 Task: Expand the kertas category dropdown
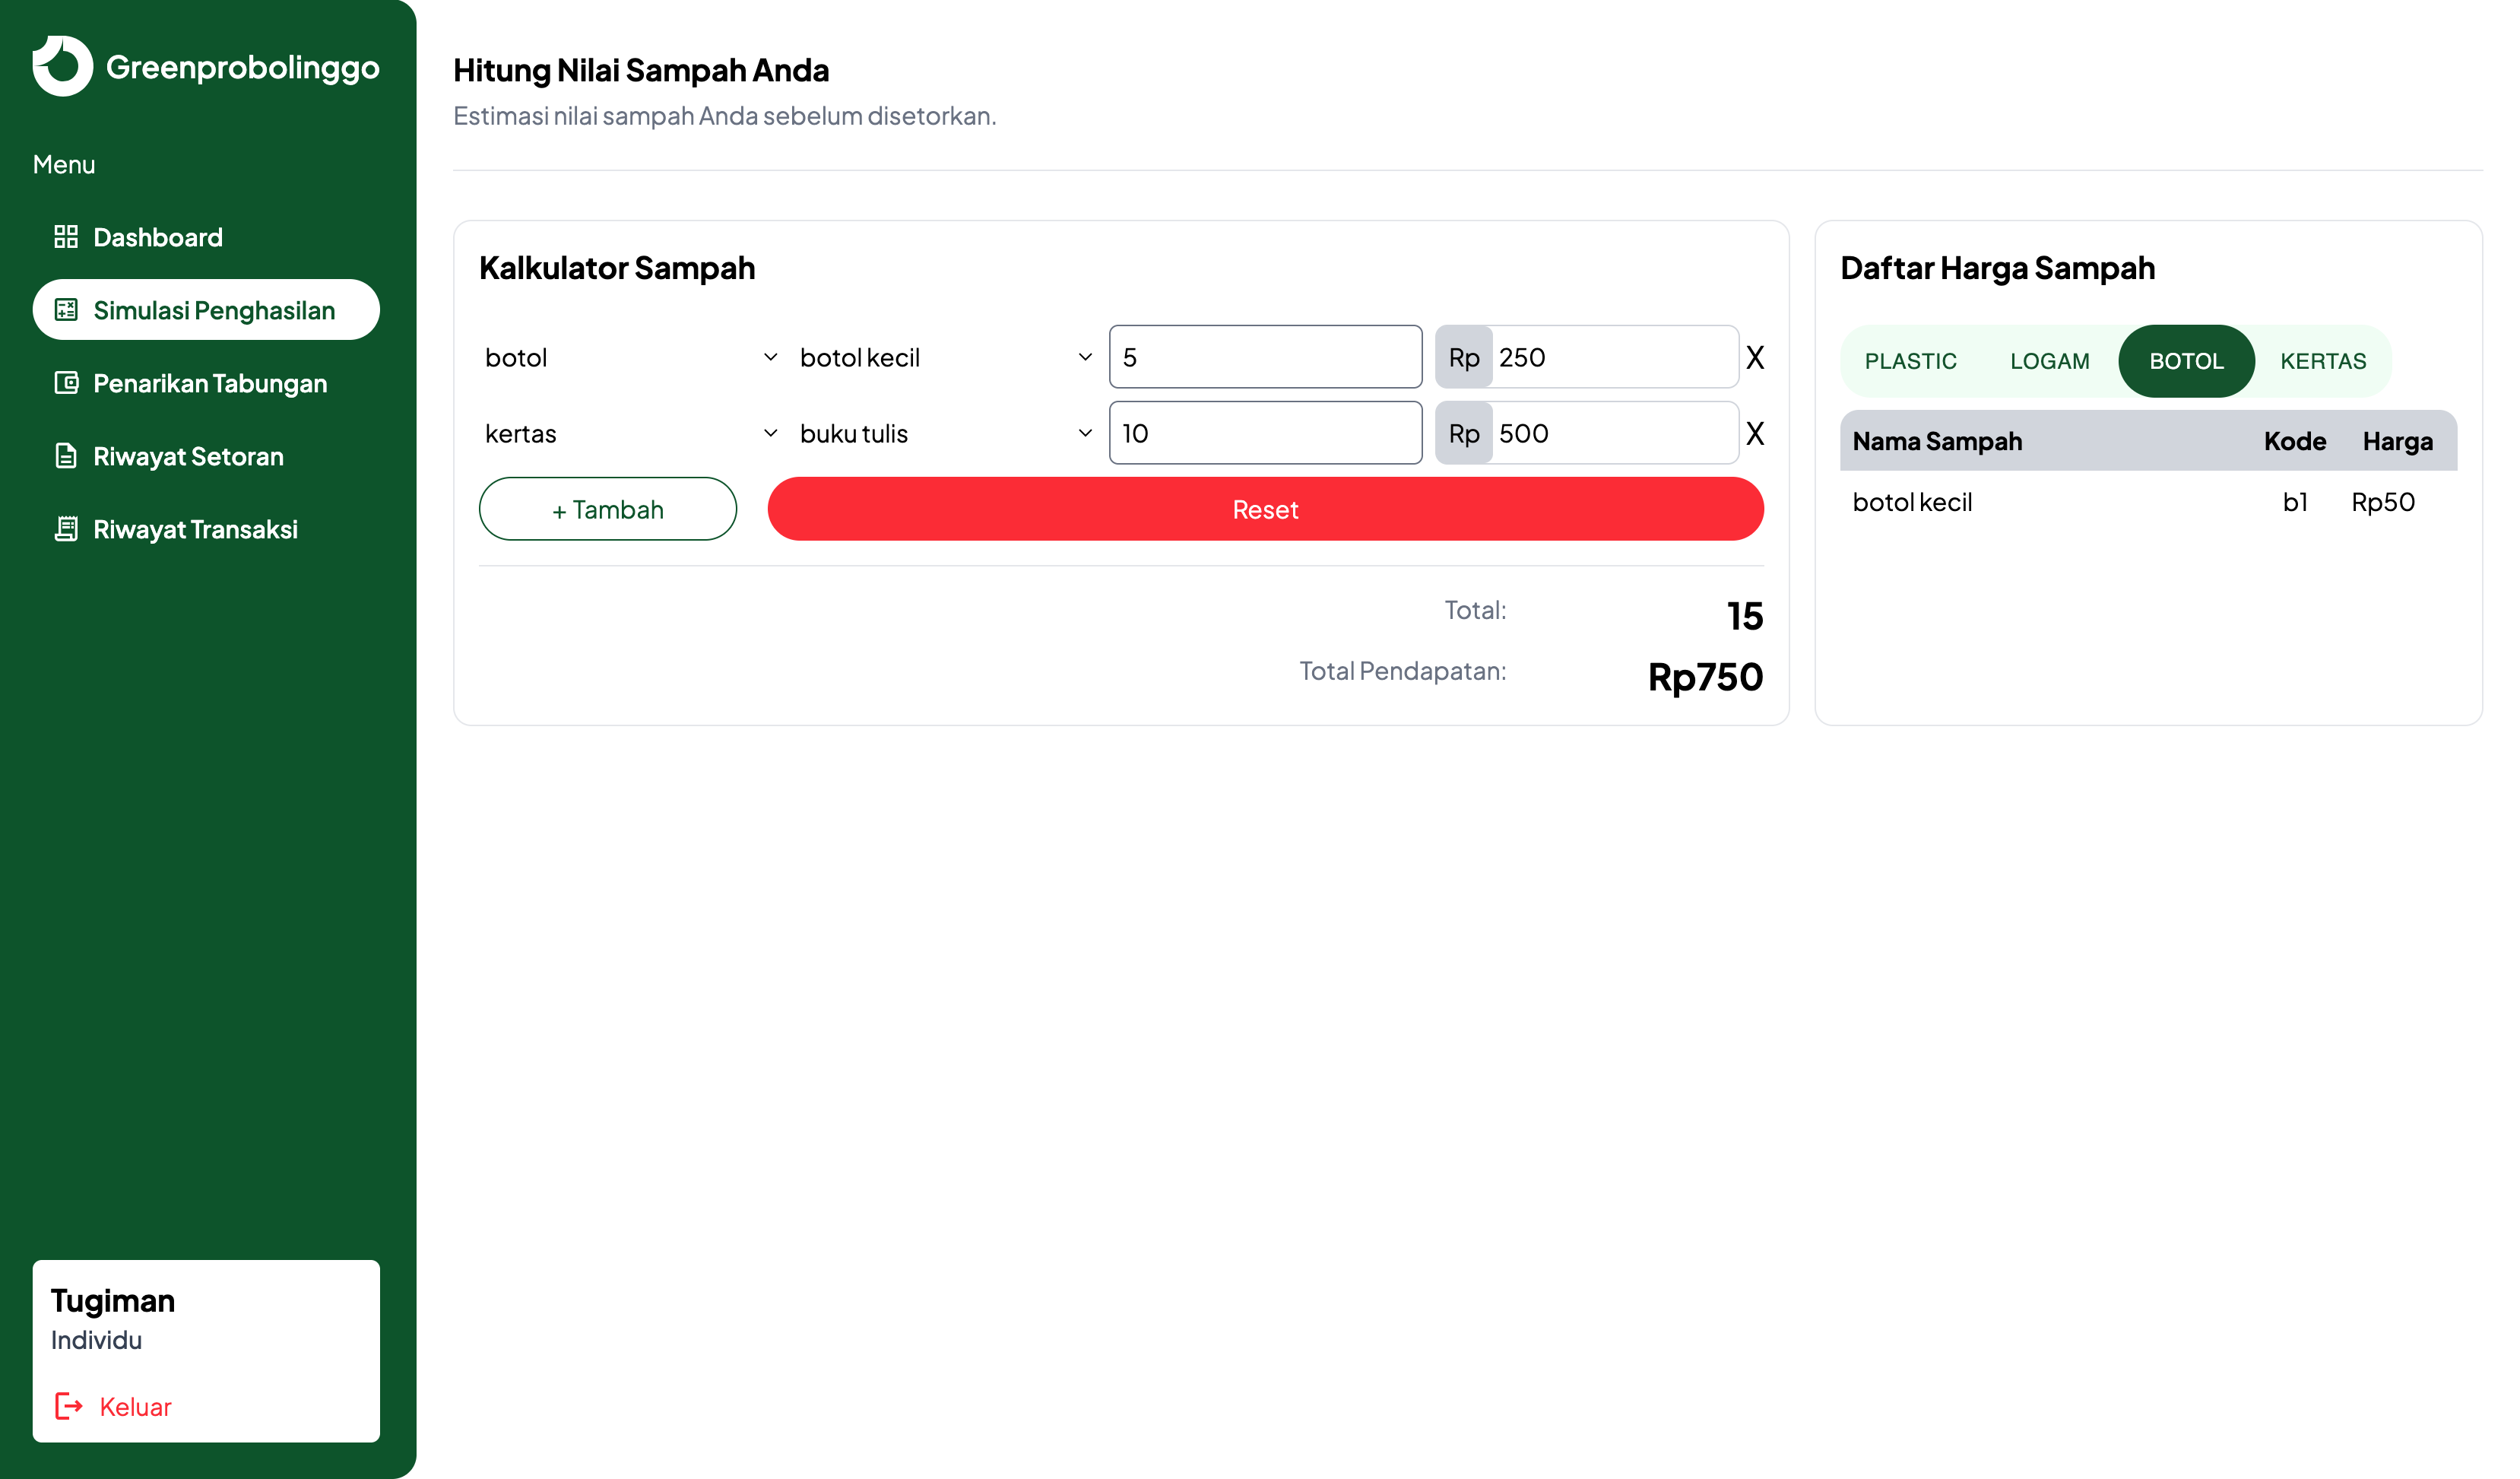630,434
